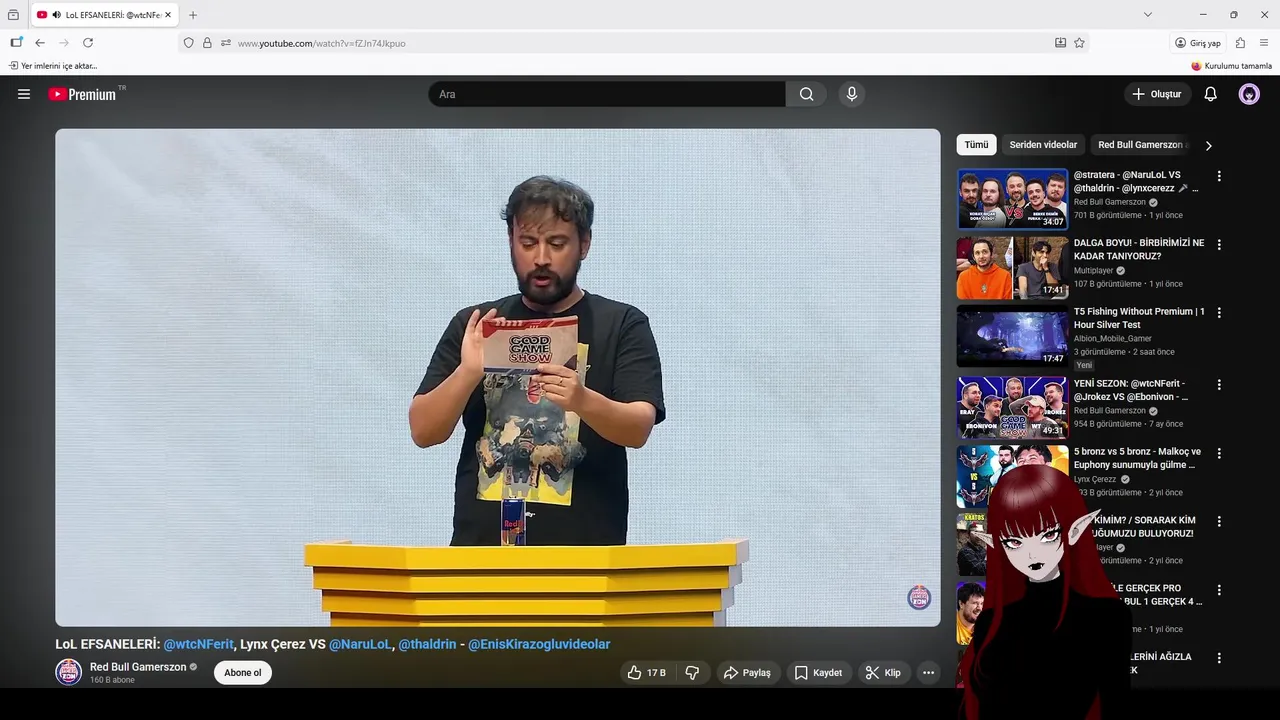Open options for DALGA BOYU video
The height and width of the screenshot is (720, 1280).
pos(1219,244)
